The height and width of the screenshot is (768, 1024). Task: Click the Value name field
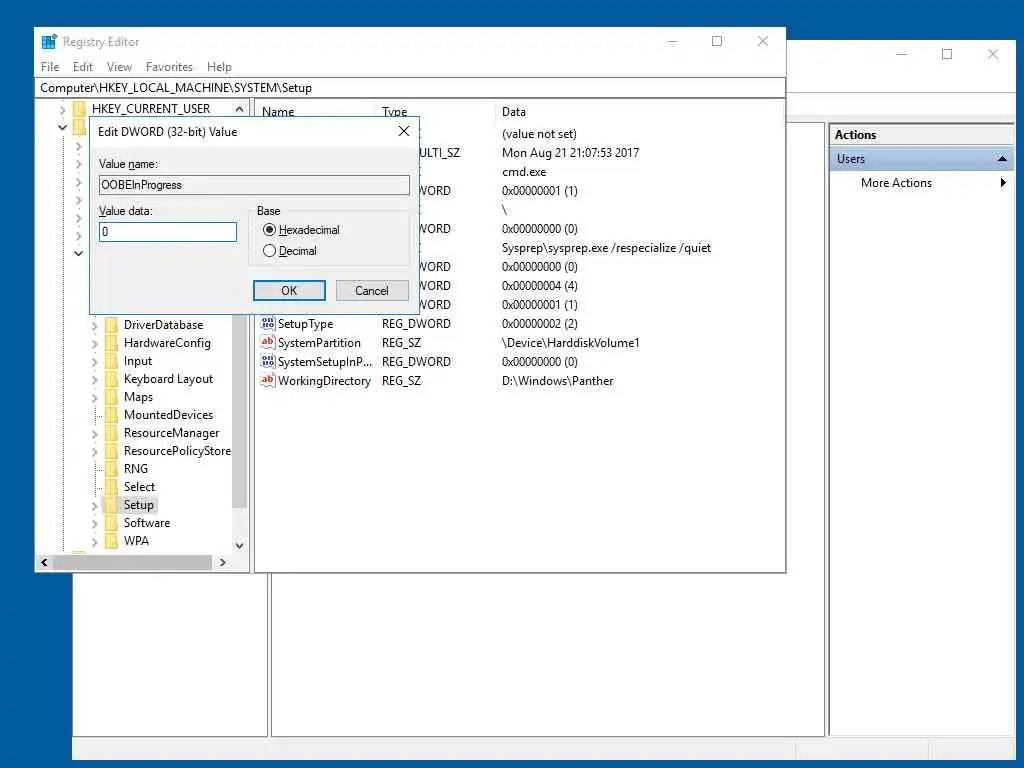pyautogui.click(x=254, y=185)
